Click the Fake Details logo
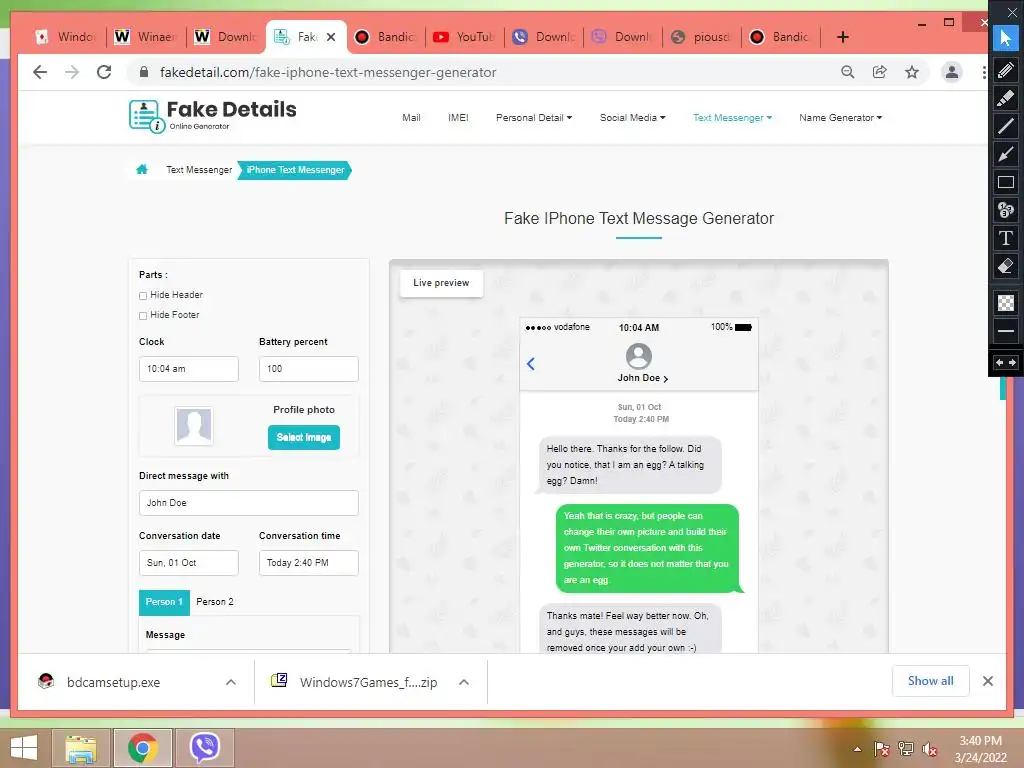Image resolution: width=1024 pixels, height=768 pixels. [x=212, y=116]
